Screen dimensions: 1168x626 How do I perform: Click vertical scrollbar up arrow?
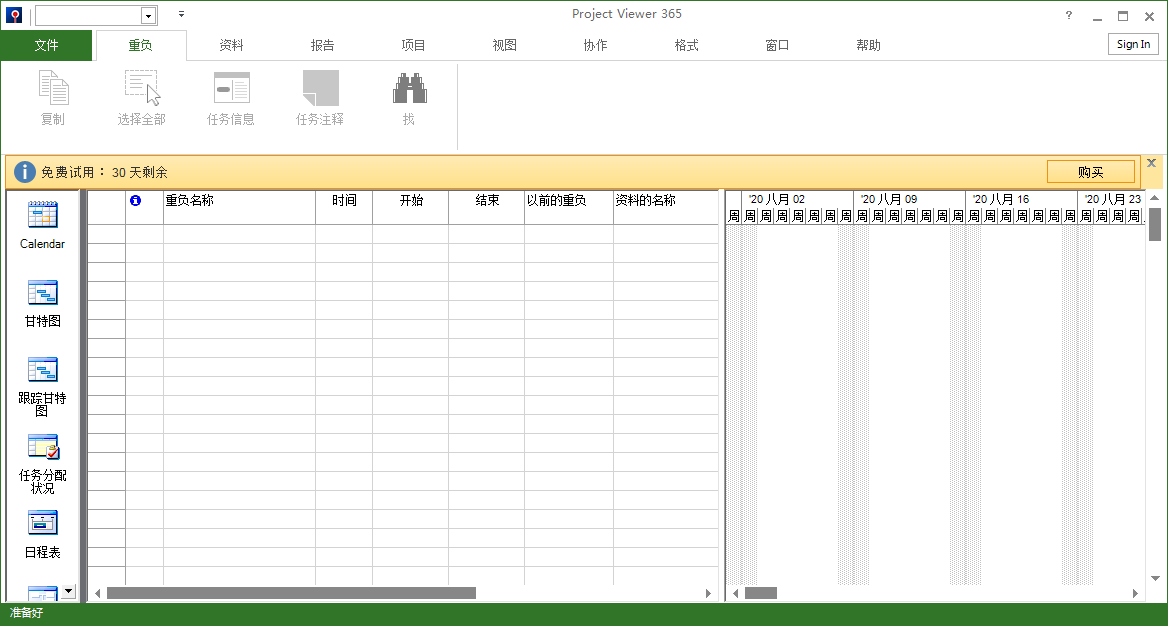point(1155,198)
